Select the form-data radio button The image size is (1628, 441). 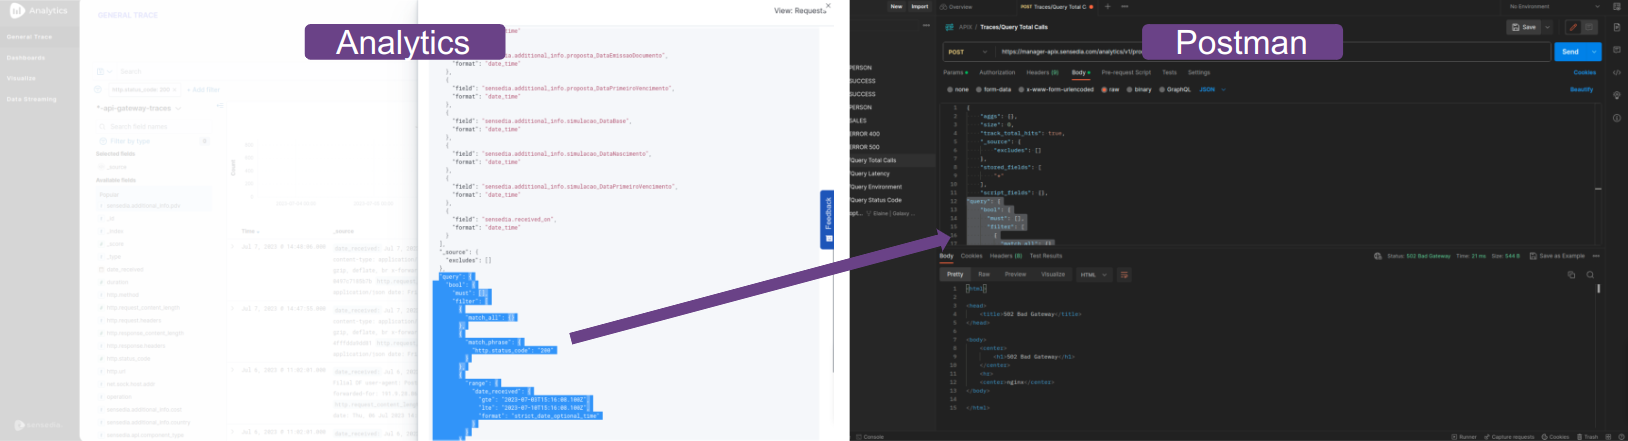click(x=979, y=89)
